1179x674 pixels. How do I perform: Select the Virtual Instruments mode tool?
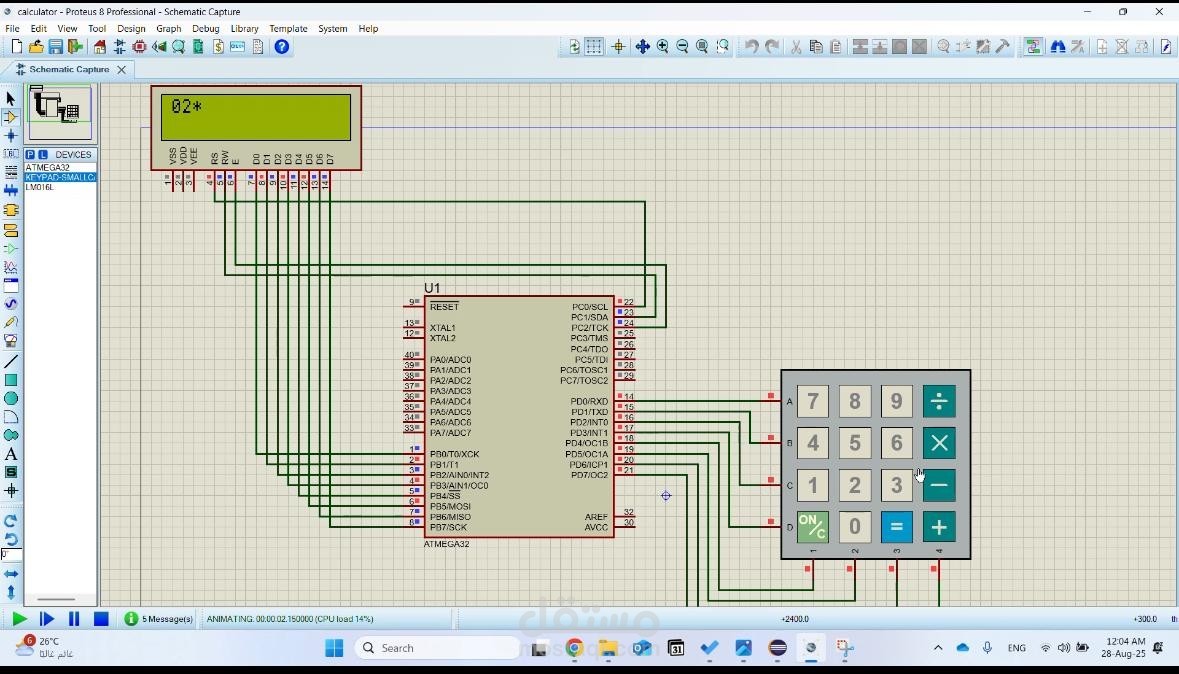click(11, 341)
